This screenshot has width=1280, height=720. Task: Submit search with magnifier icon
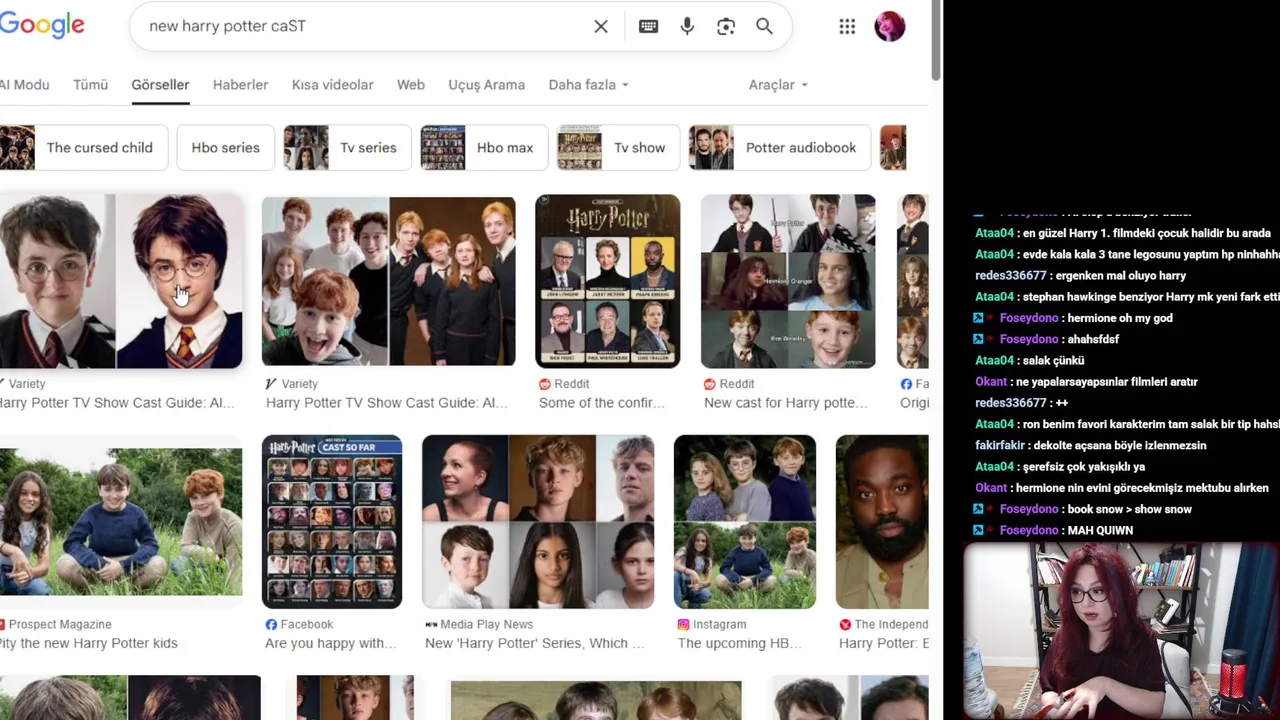point(765,27)
